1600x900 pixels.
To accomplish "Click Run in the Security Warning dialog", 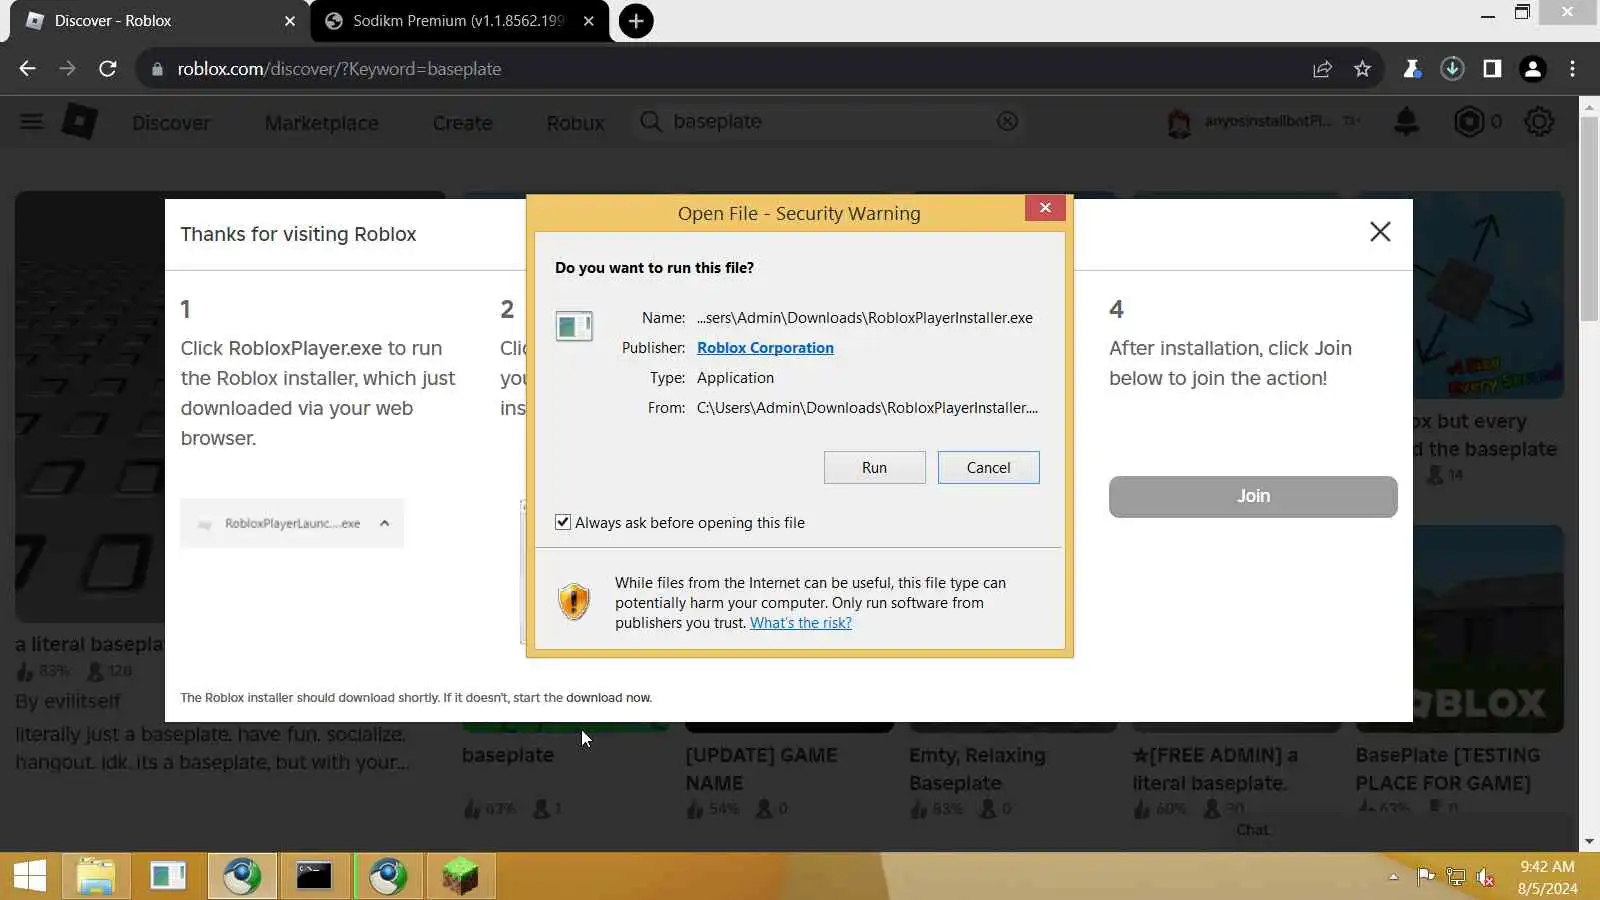I will coord(874,467).
